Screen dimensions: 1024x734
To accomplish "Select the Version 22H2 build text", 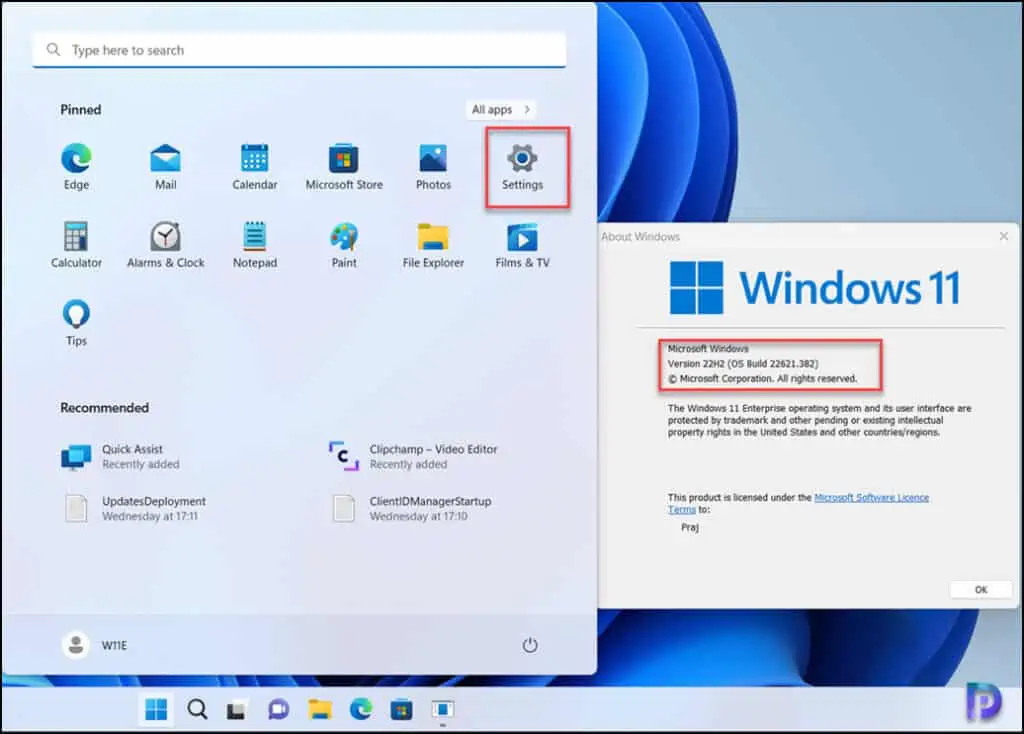I will (x=743, y=364).
